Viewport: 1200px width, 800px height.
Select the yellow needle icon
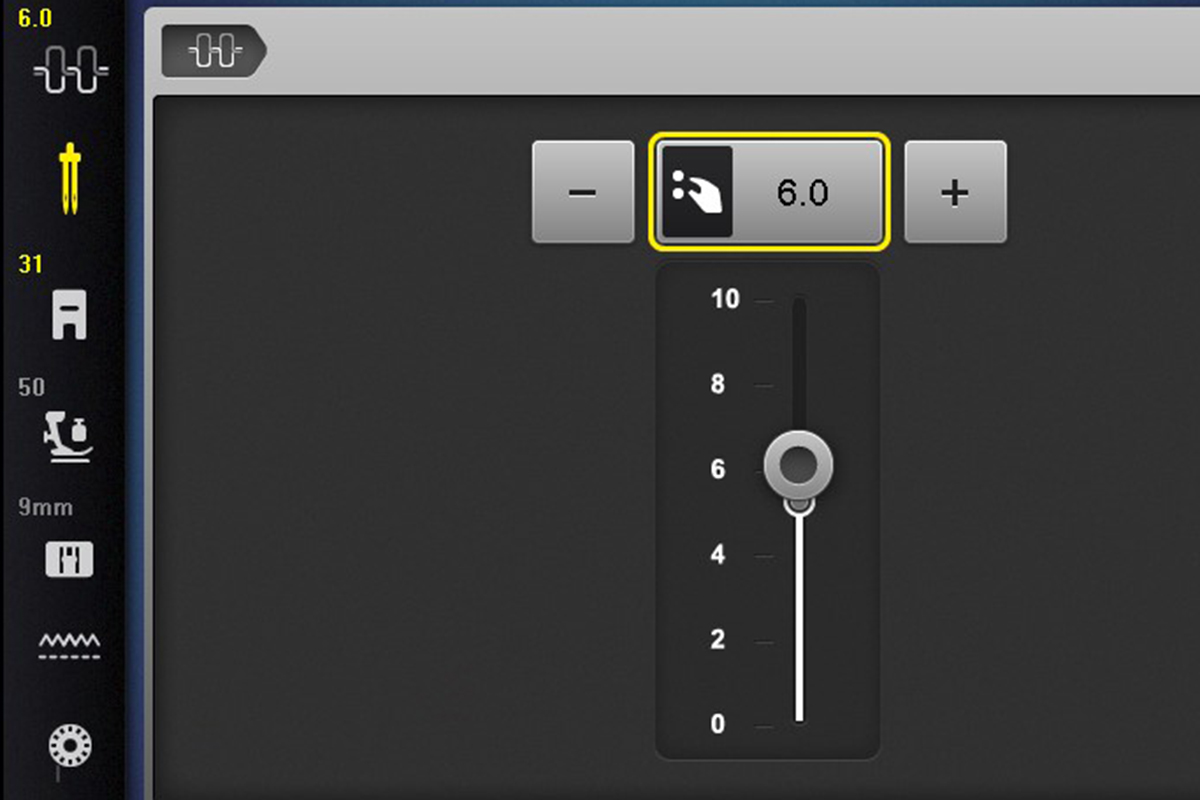coord(69,180)
